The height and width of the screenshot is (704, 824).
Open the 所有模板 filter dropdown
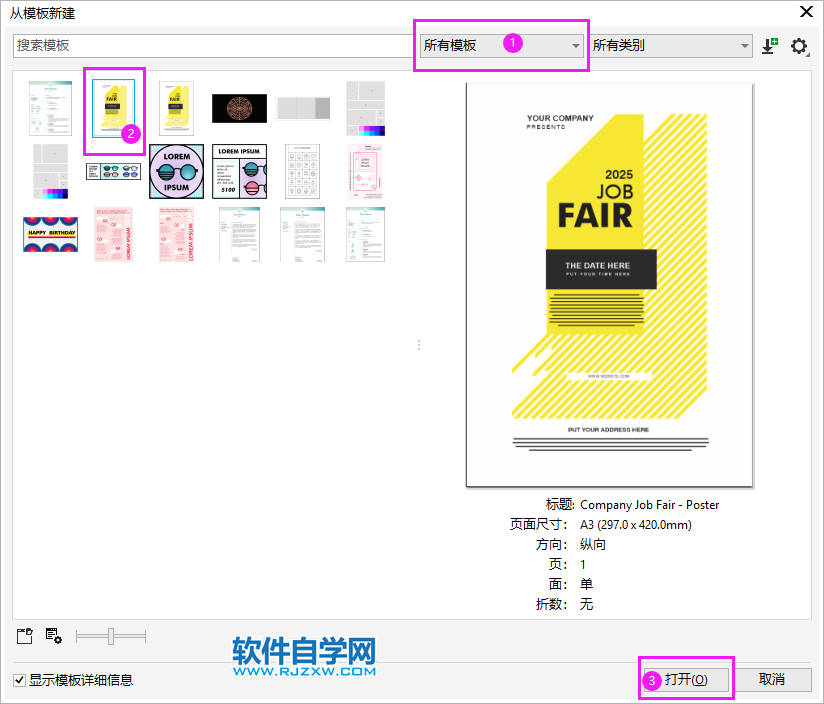pos(500,45)
